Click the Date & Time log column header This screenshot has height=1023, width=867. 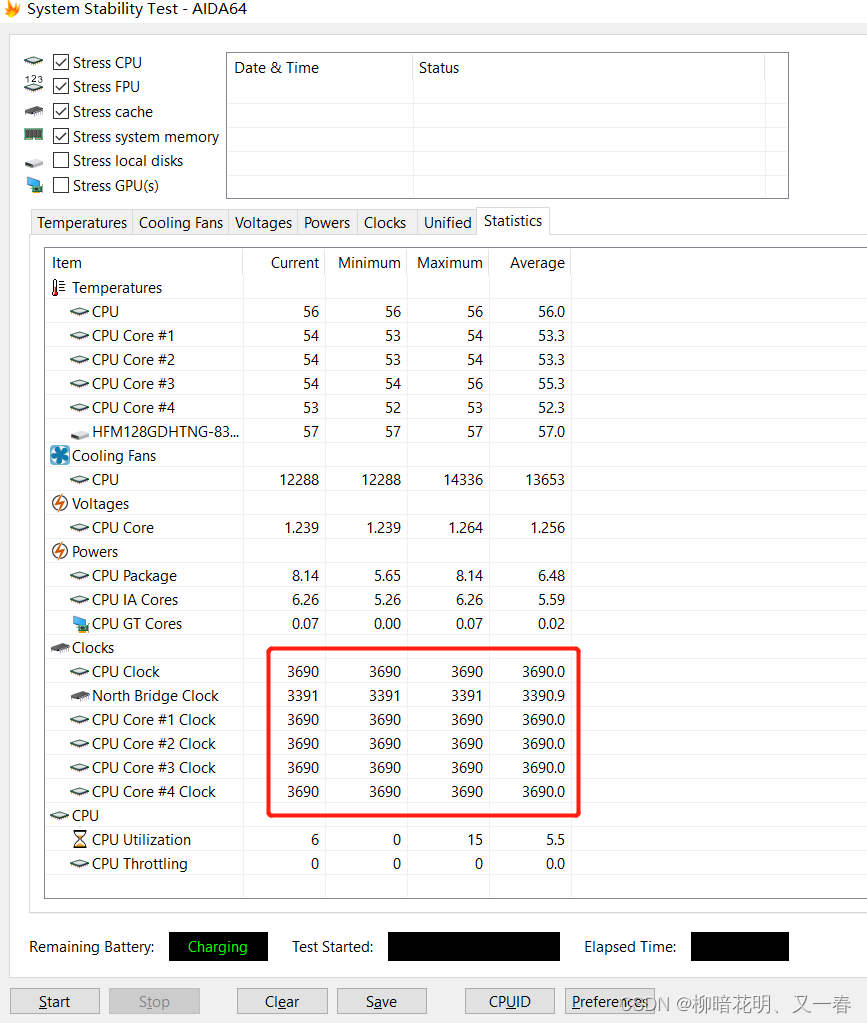pyautogui.click(x=320, y=68)
